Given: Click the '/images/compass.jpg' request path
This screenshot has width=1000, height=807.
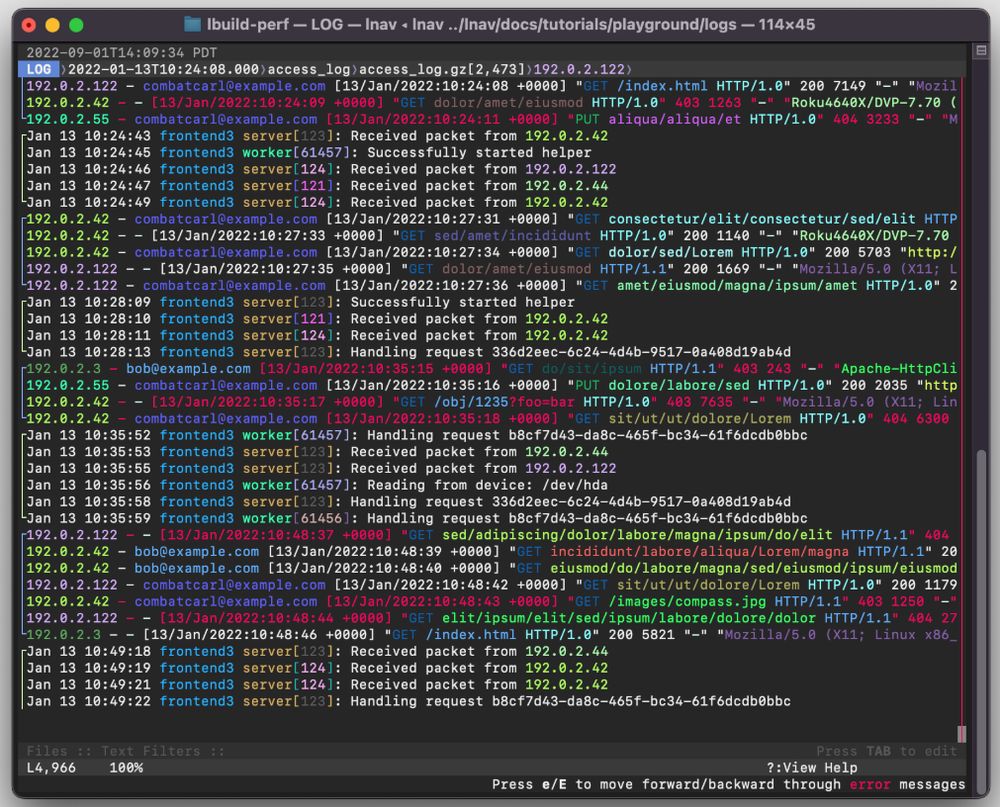Looking at the screenshot, I should pyautogui.click(x=687, y=601).
